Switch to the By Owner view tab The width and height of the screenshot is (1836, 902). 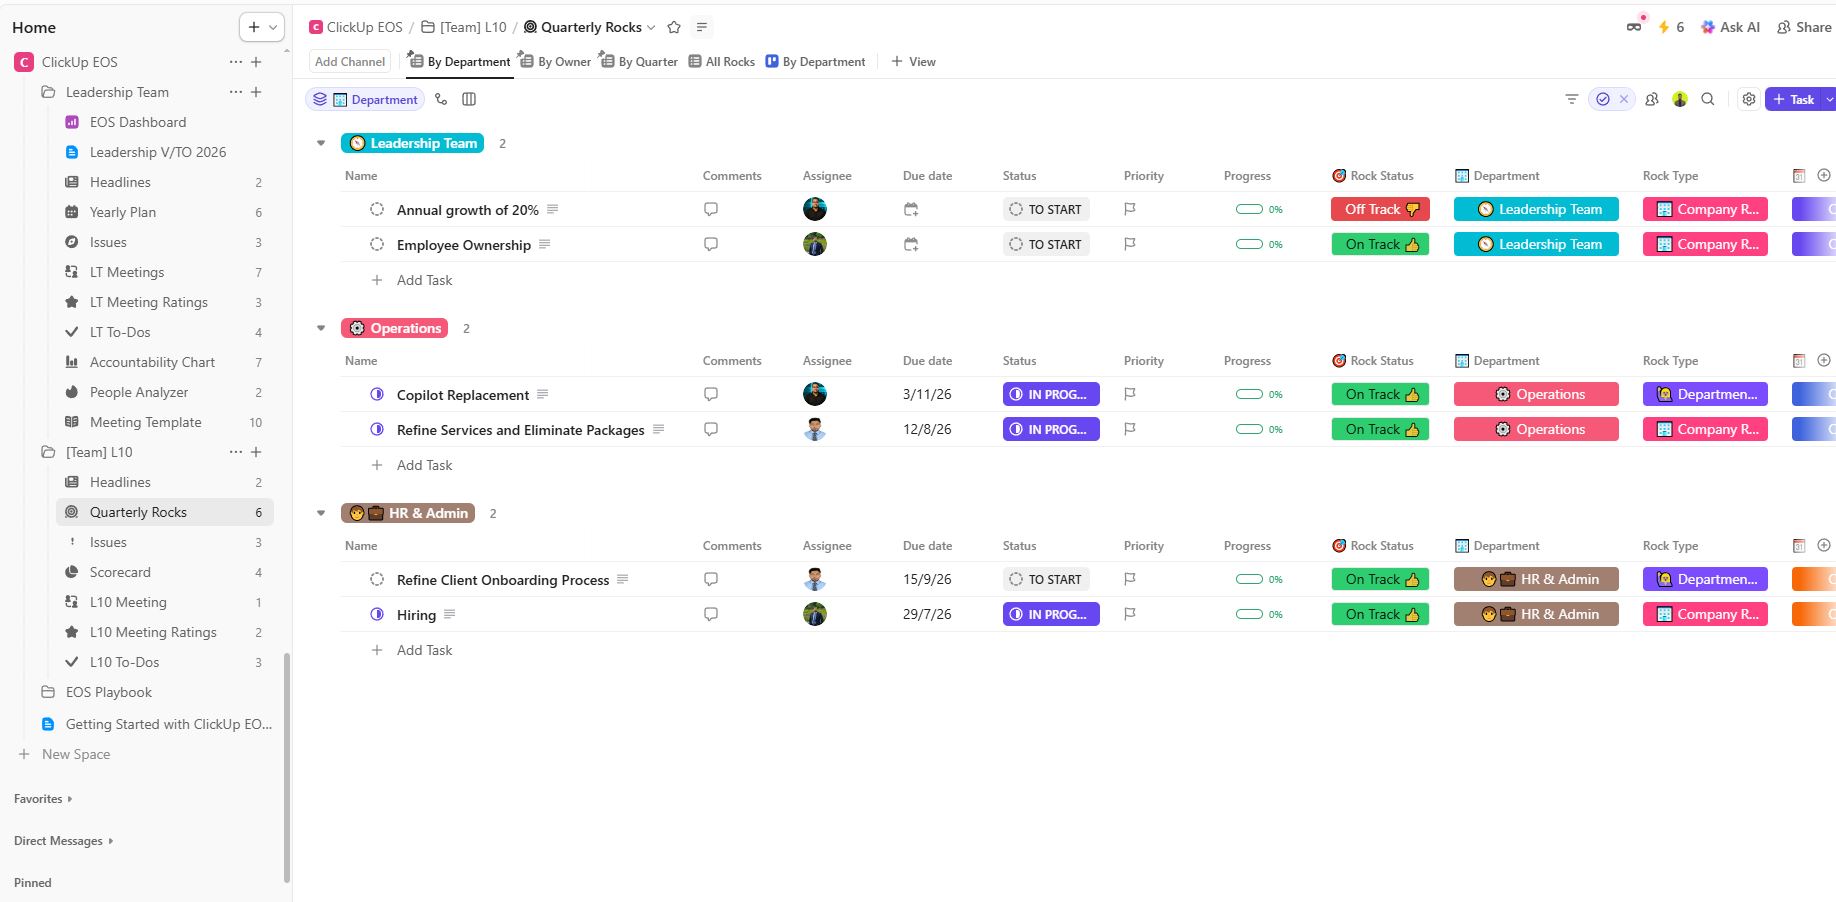tap(555, 62)
